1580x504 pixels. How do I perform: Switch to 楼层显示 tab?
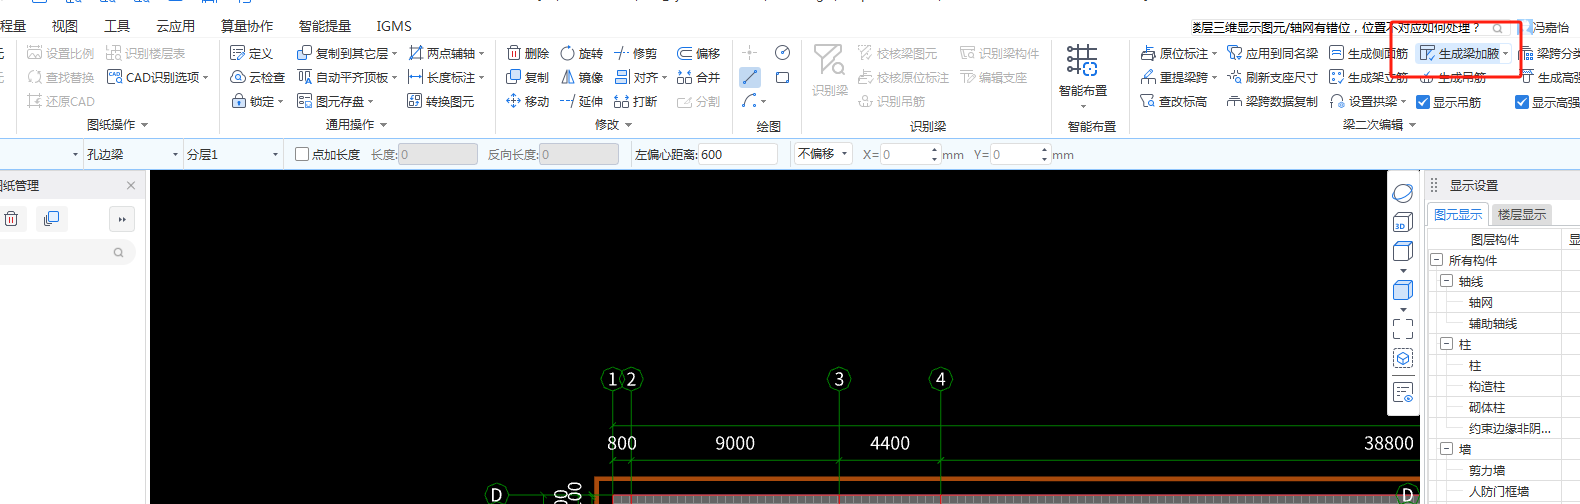coord(1521,214)
